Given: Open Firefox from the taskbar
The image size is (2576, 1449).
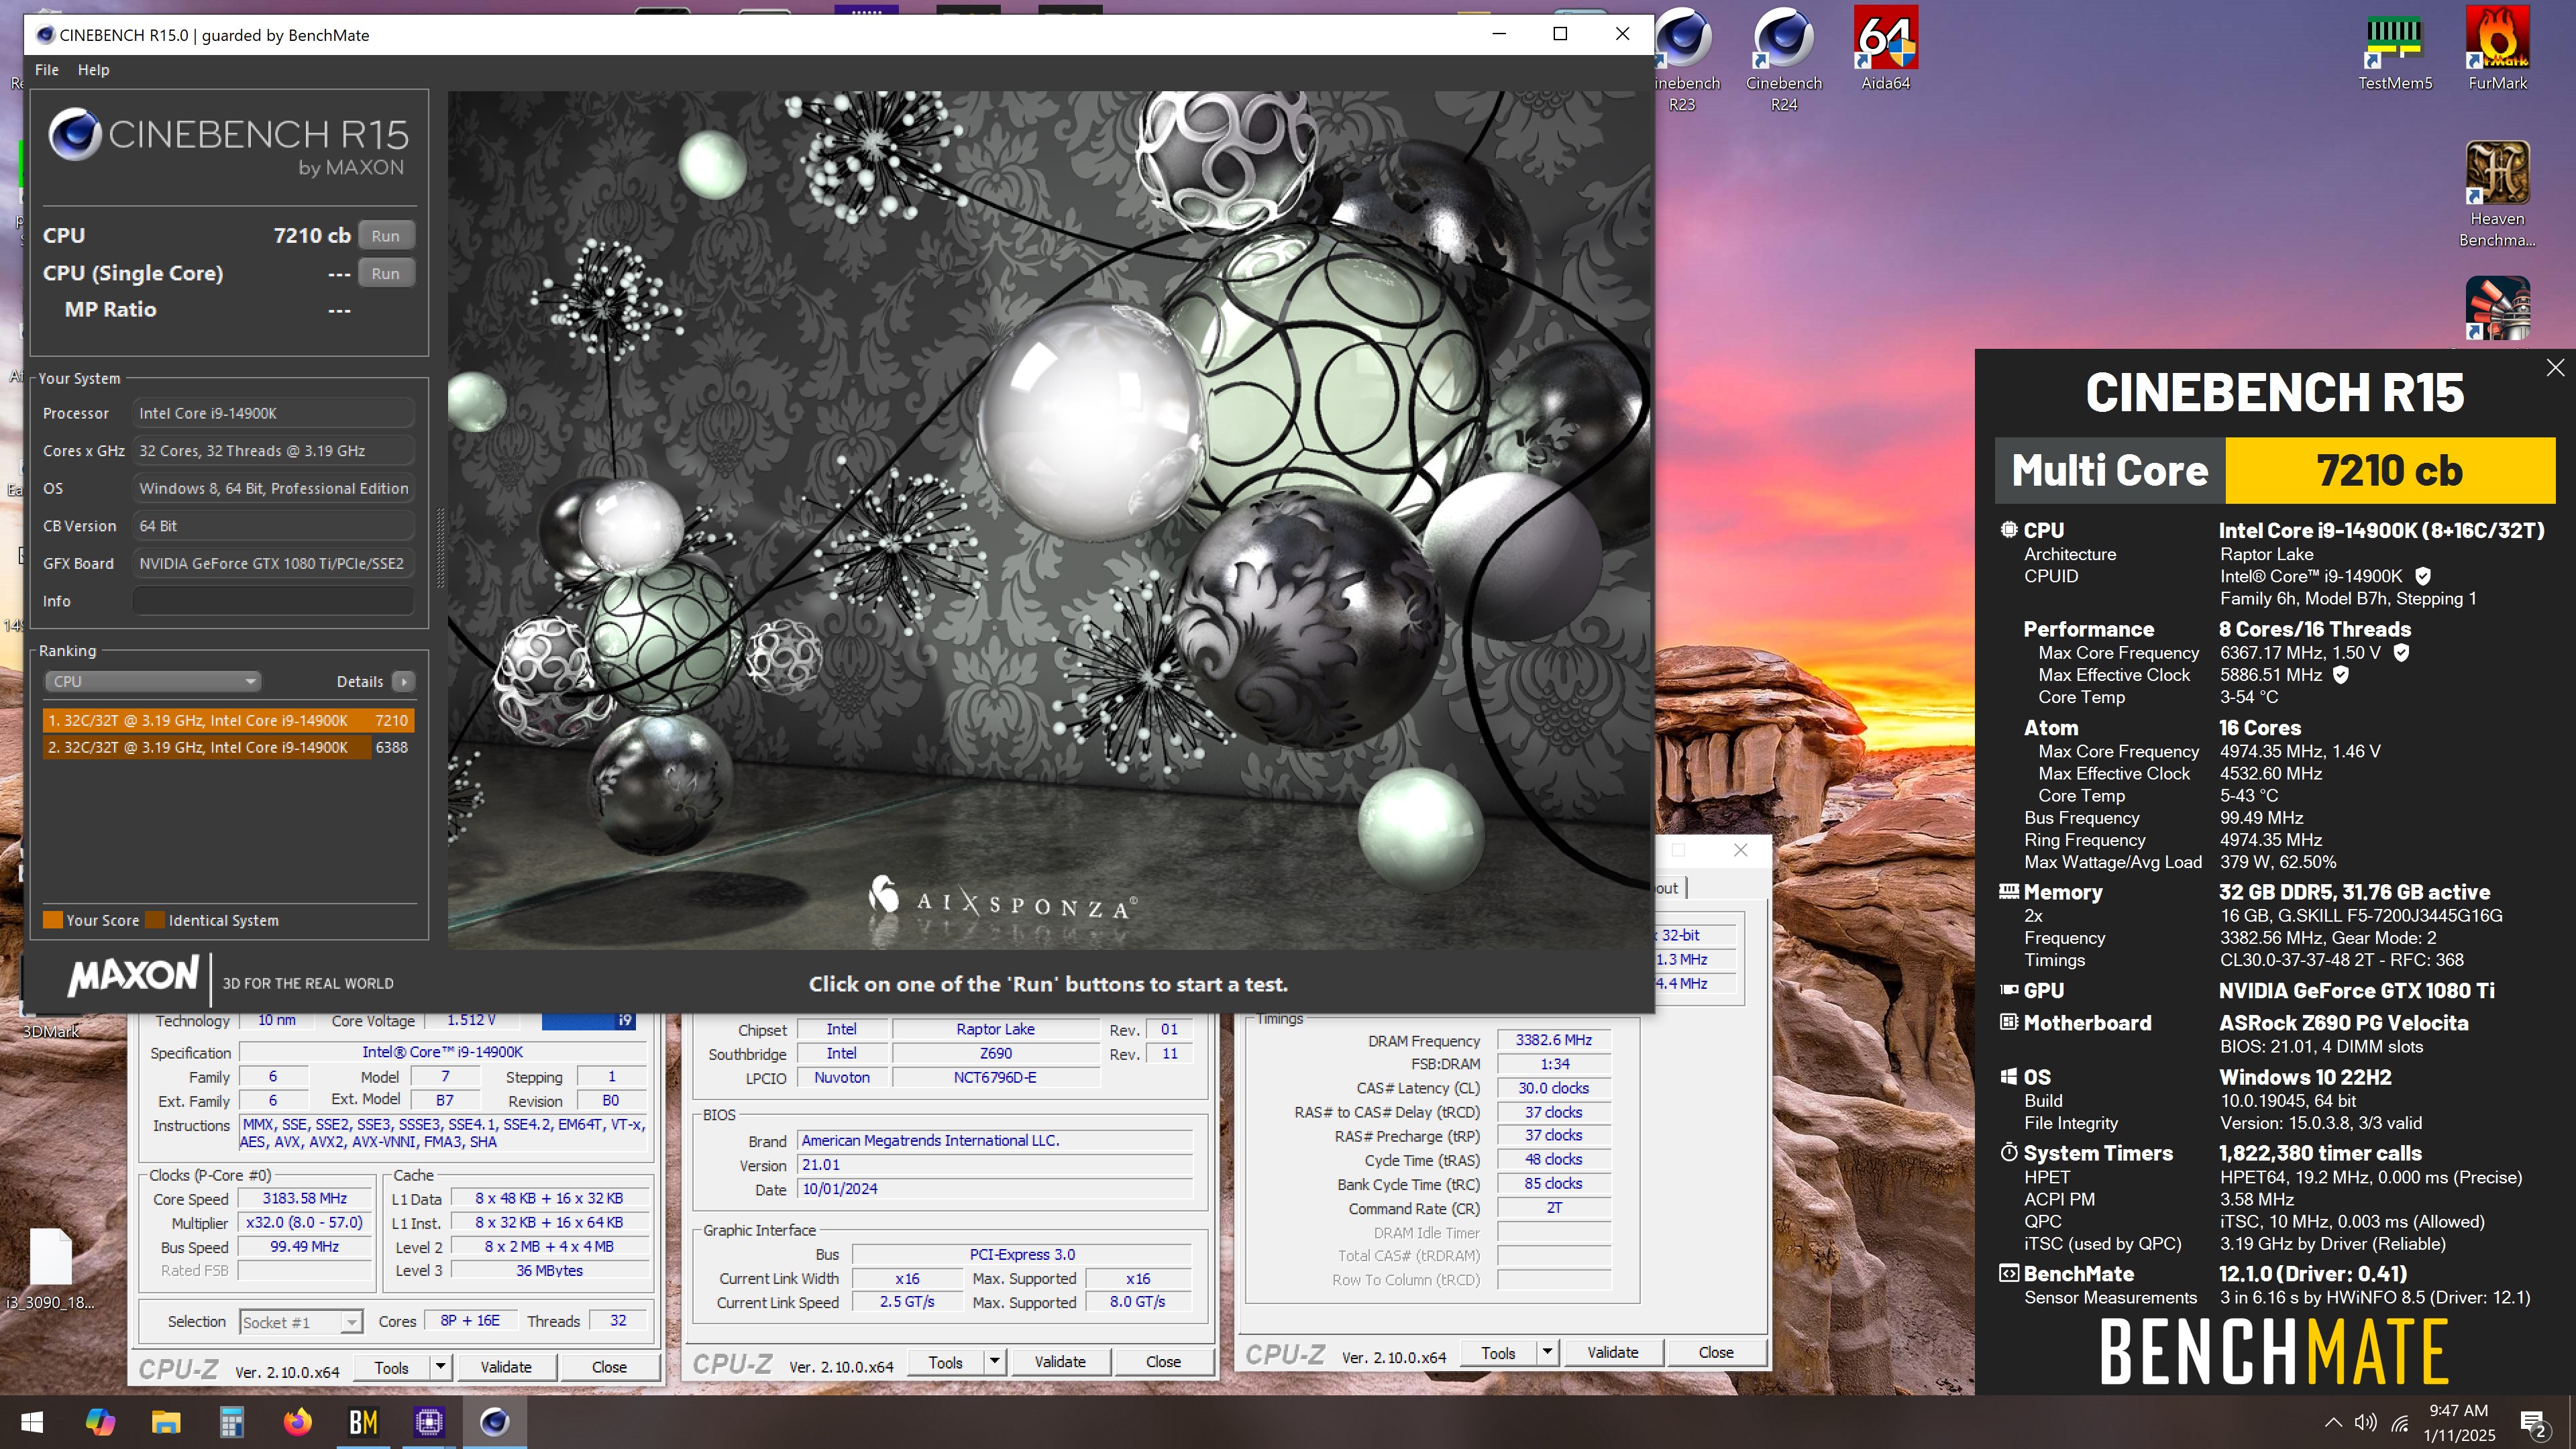Looking at the screenshot, I should coord(298,1422).
